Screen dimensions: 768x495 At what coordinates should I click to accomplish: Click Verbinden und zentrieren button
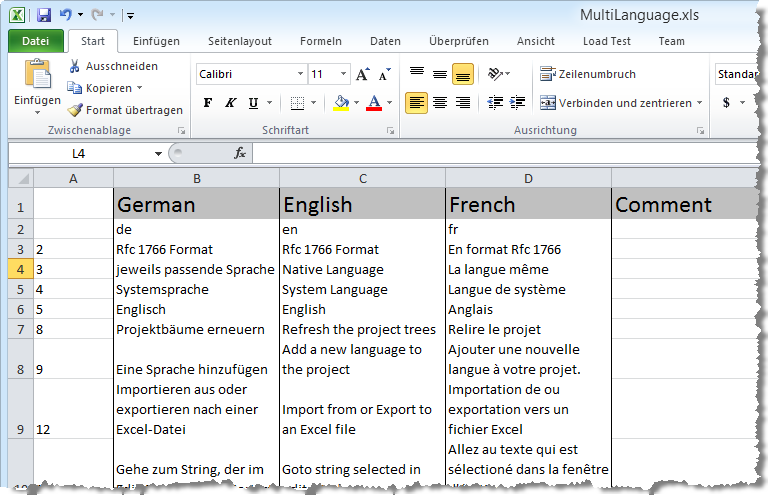[x=620, y=103]
